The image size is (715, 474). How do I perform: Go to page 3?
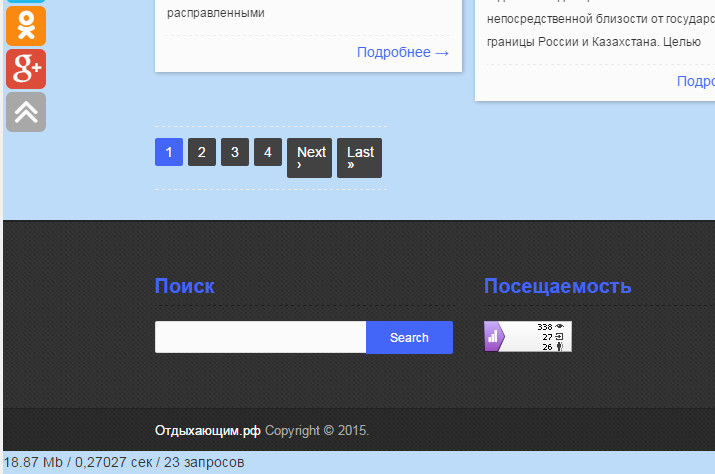(235, 152)
